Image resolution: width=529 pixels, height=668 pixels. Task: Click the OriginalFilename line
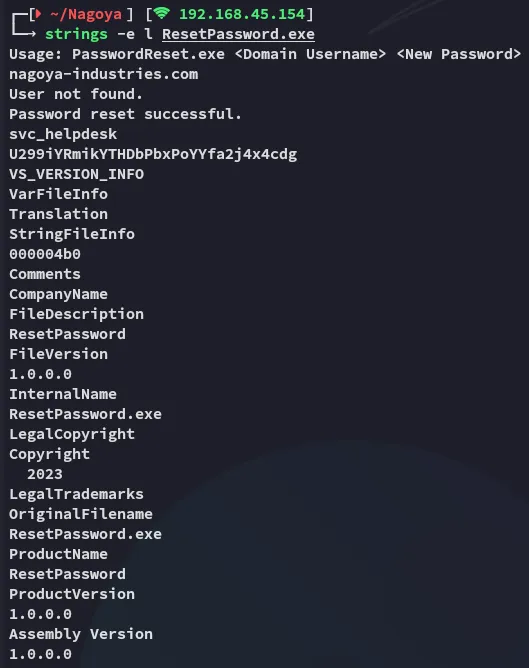(81, 514)
